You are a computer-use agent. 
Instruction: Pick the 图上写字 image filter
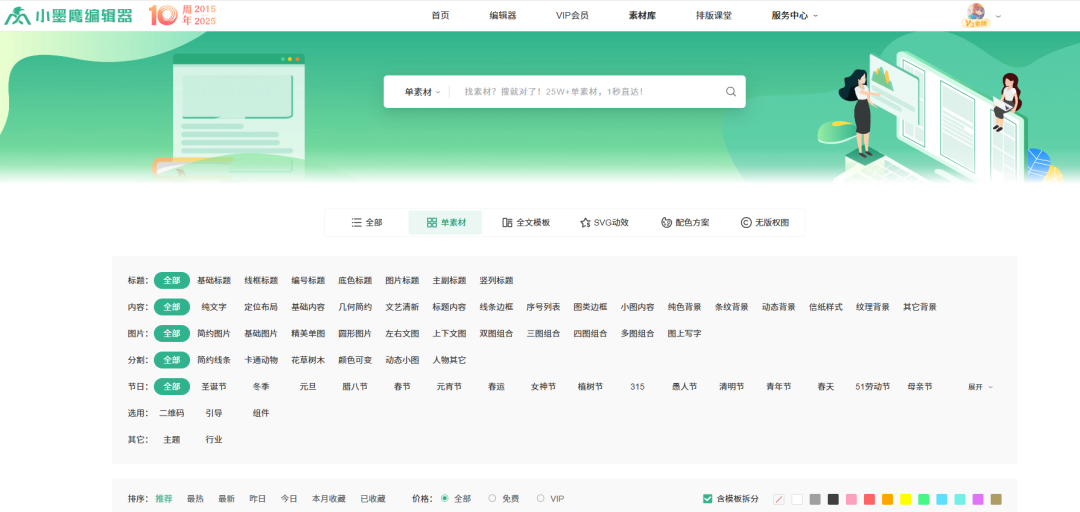[x=684, y=333]
